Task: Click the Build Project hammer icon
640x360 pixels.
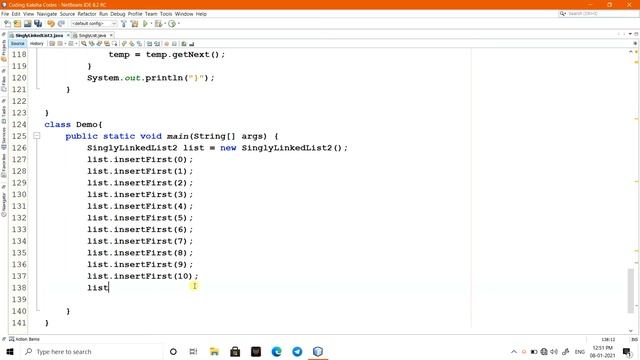Action: coord(124,24)
